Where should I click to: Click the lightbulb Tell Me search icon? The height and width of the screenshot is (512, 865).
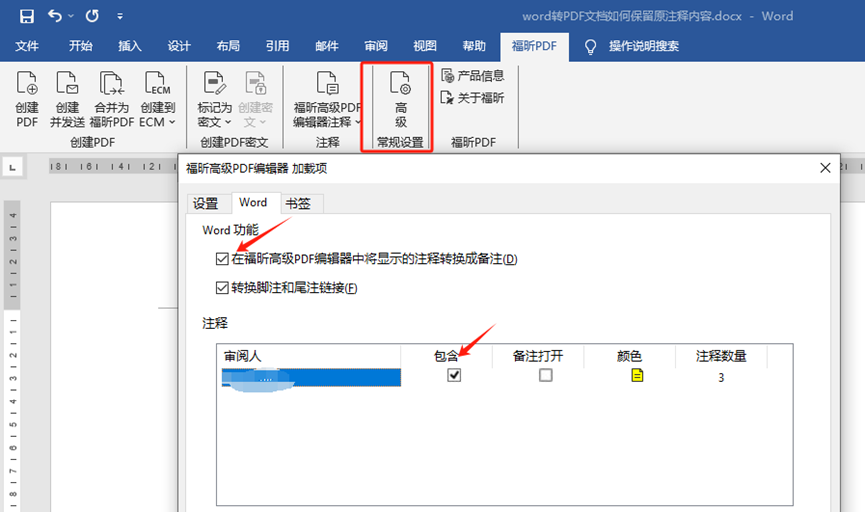click(591, 47)
